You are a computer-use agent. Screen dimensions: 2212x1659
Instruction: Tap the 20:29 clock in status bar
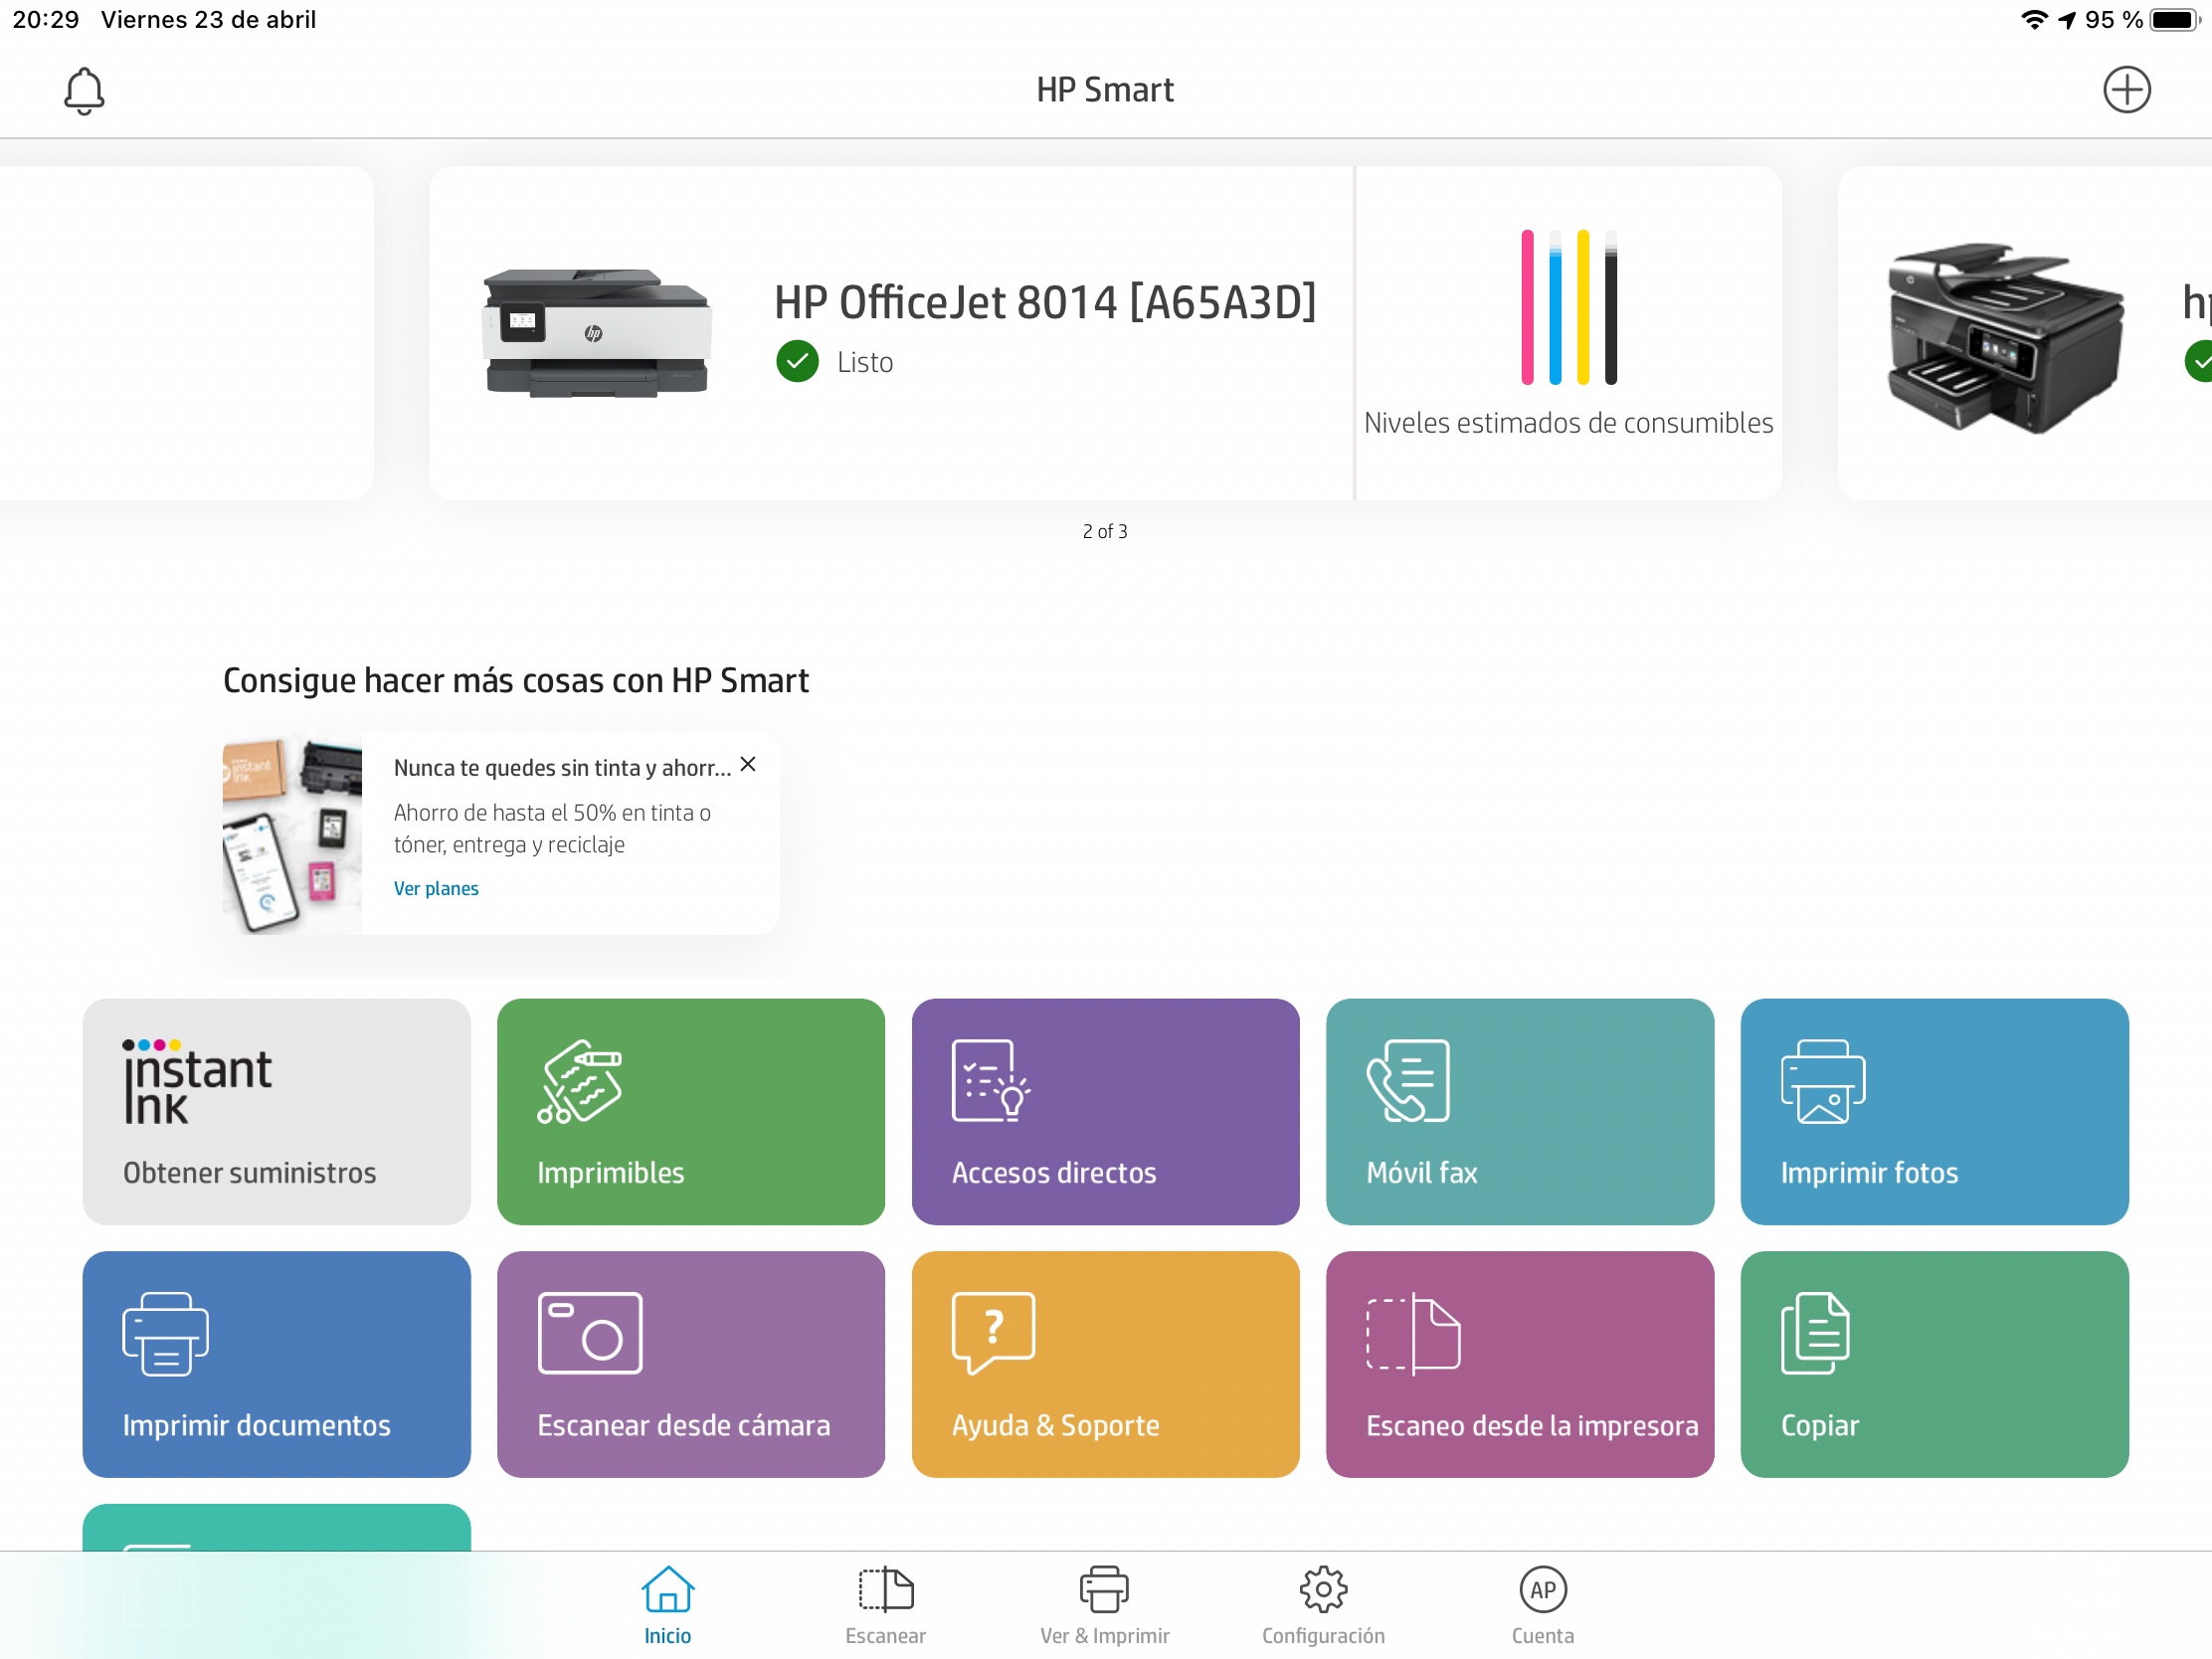click(46, 20)
